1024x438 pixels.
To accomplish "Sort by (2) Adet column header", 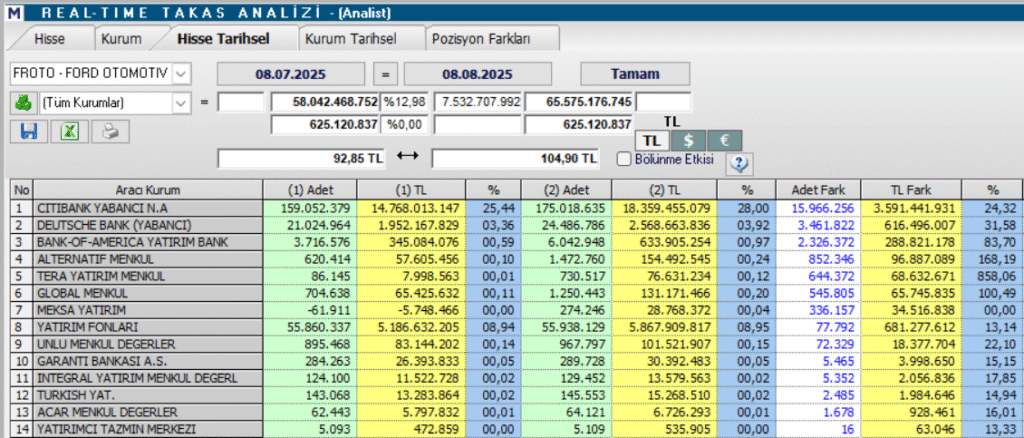I will pyautogui.click(x=567, y=191).
